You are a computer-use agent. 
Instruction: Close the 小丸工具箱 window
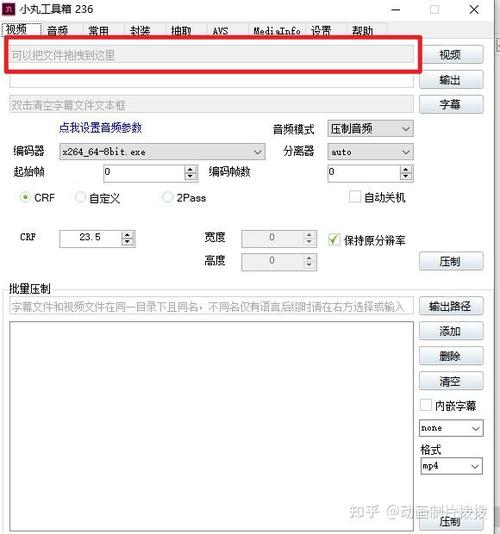point(474,10)
